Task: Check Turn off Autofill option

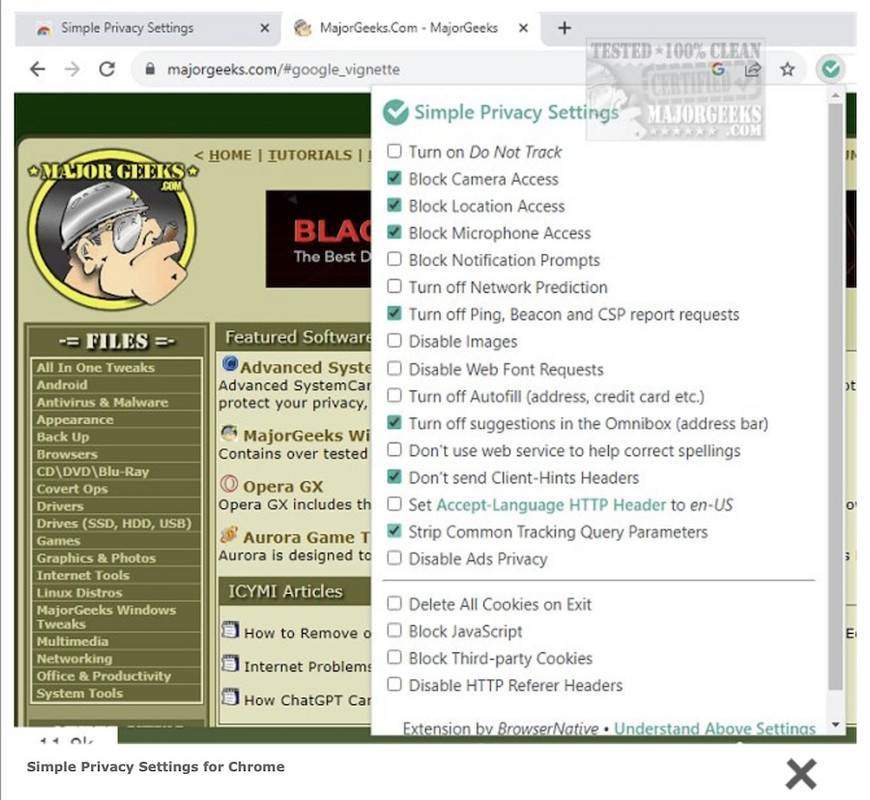Action: pos(394,396)
